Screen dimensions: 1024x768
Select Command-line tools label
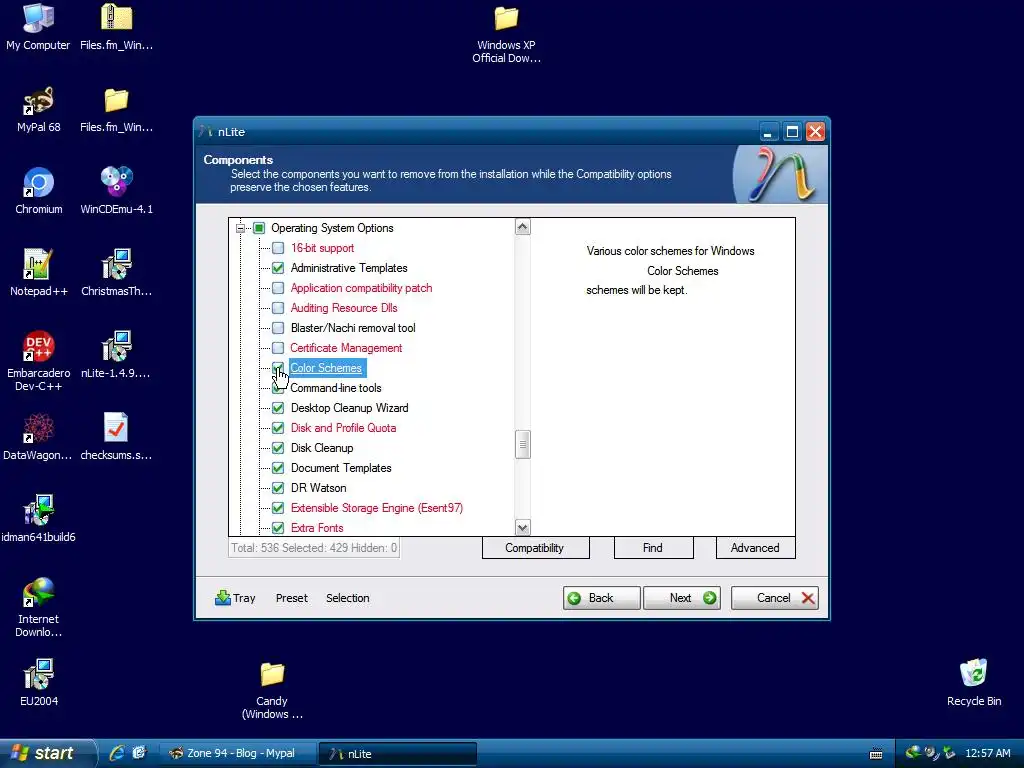[x=336, y=388]
